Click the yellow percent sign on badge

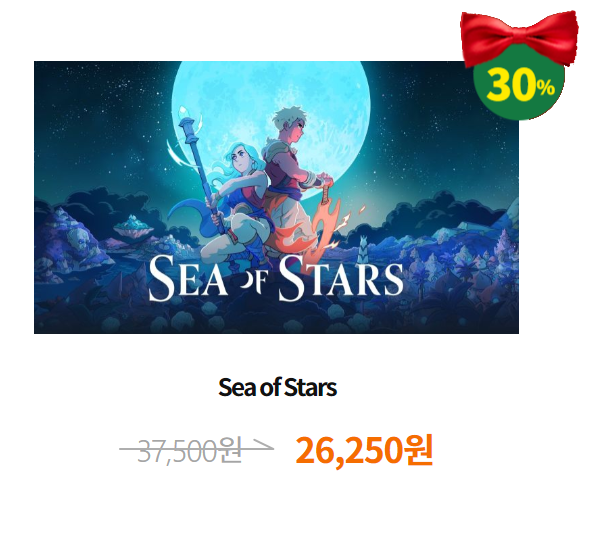coord(545,88)
